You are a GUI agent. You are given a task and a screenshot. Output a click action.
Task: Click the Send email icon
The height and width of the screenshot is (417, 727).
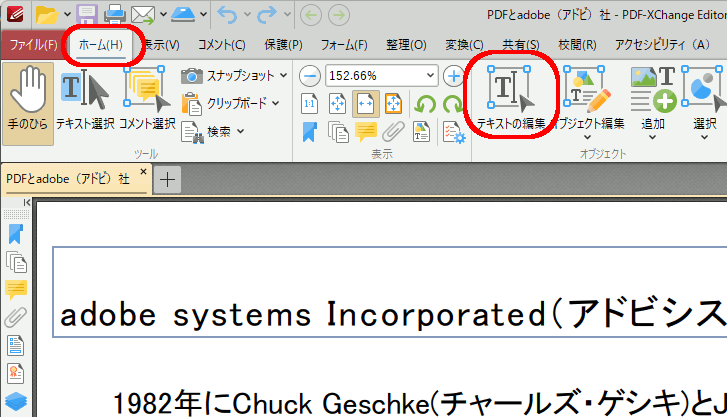(x=143, y=15)
